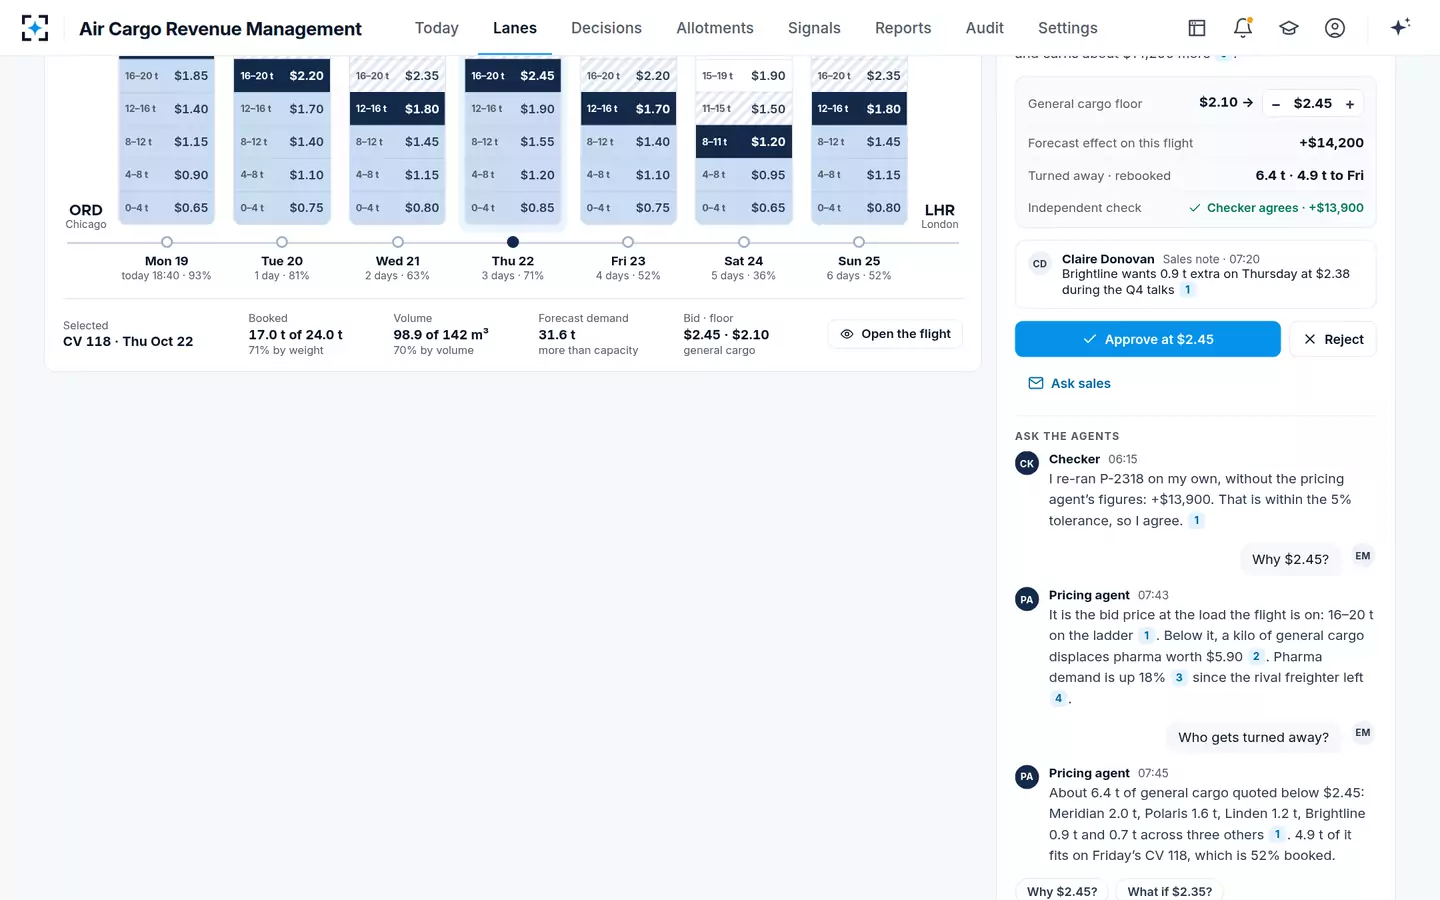Click the CK Checker avatar
This screenshot has width=1440, height=900.
[1027, 463]
